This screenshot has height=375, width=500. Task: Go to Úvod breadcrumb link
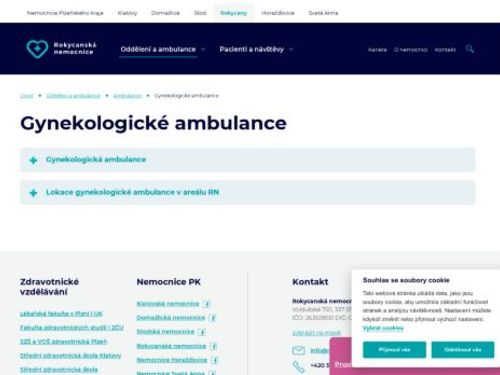(27, 96)
